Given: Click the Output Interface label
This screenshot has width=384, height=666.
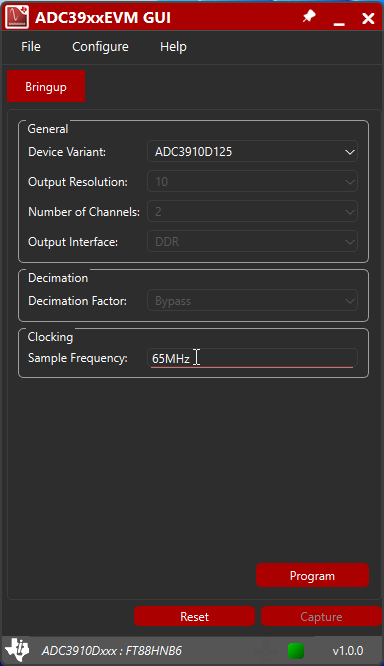Looking at the screenshot, I should 73,242.
